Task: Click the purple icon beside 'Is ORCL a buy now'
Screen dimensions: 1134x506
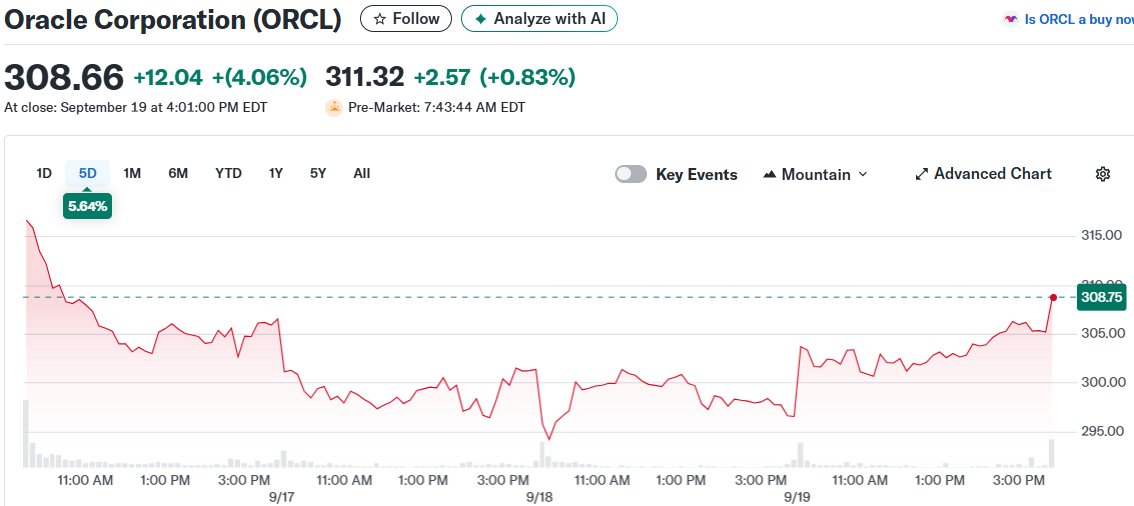Action: 1010,20
